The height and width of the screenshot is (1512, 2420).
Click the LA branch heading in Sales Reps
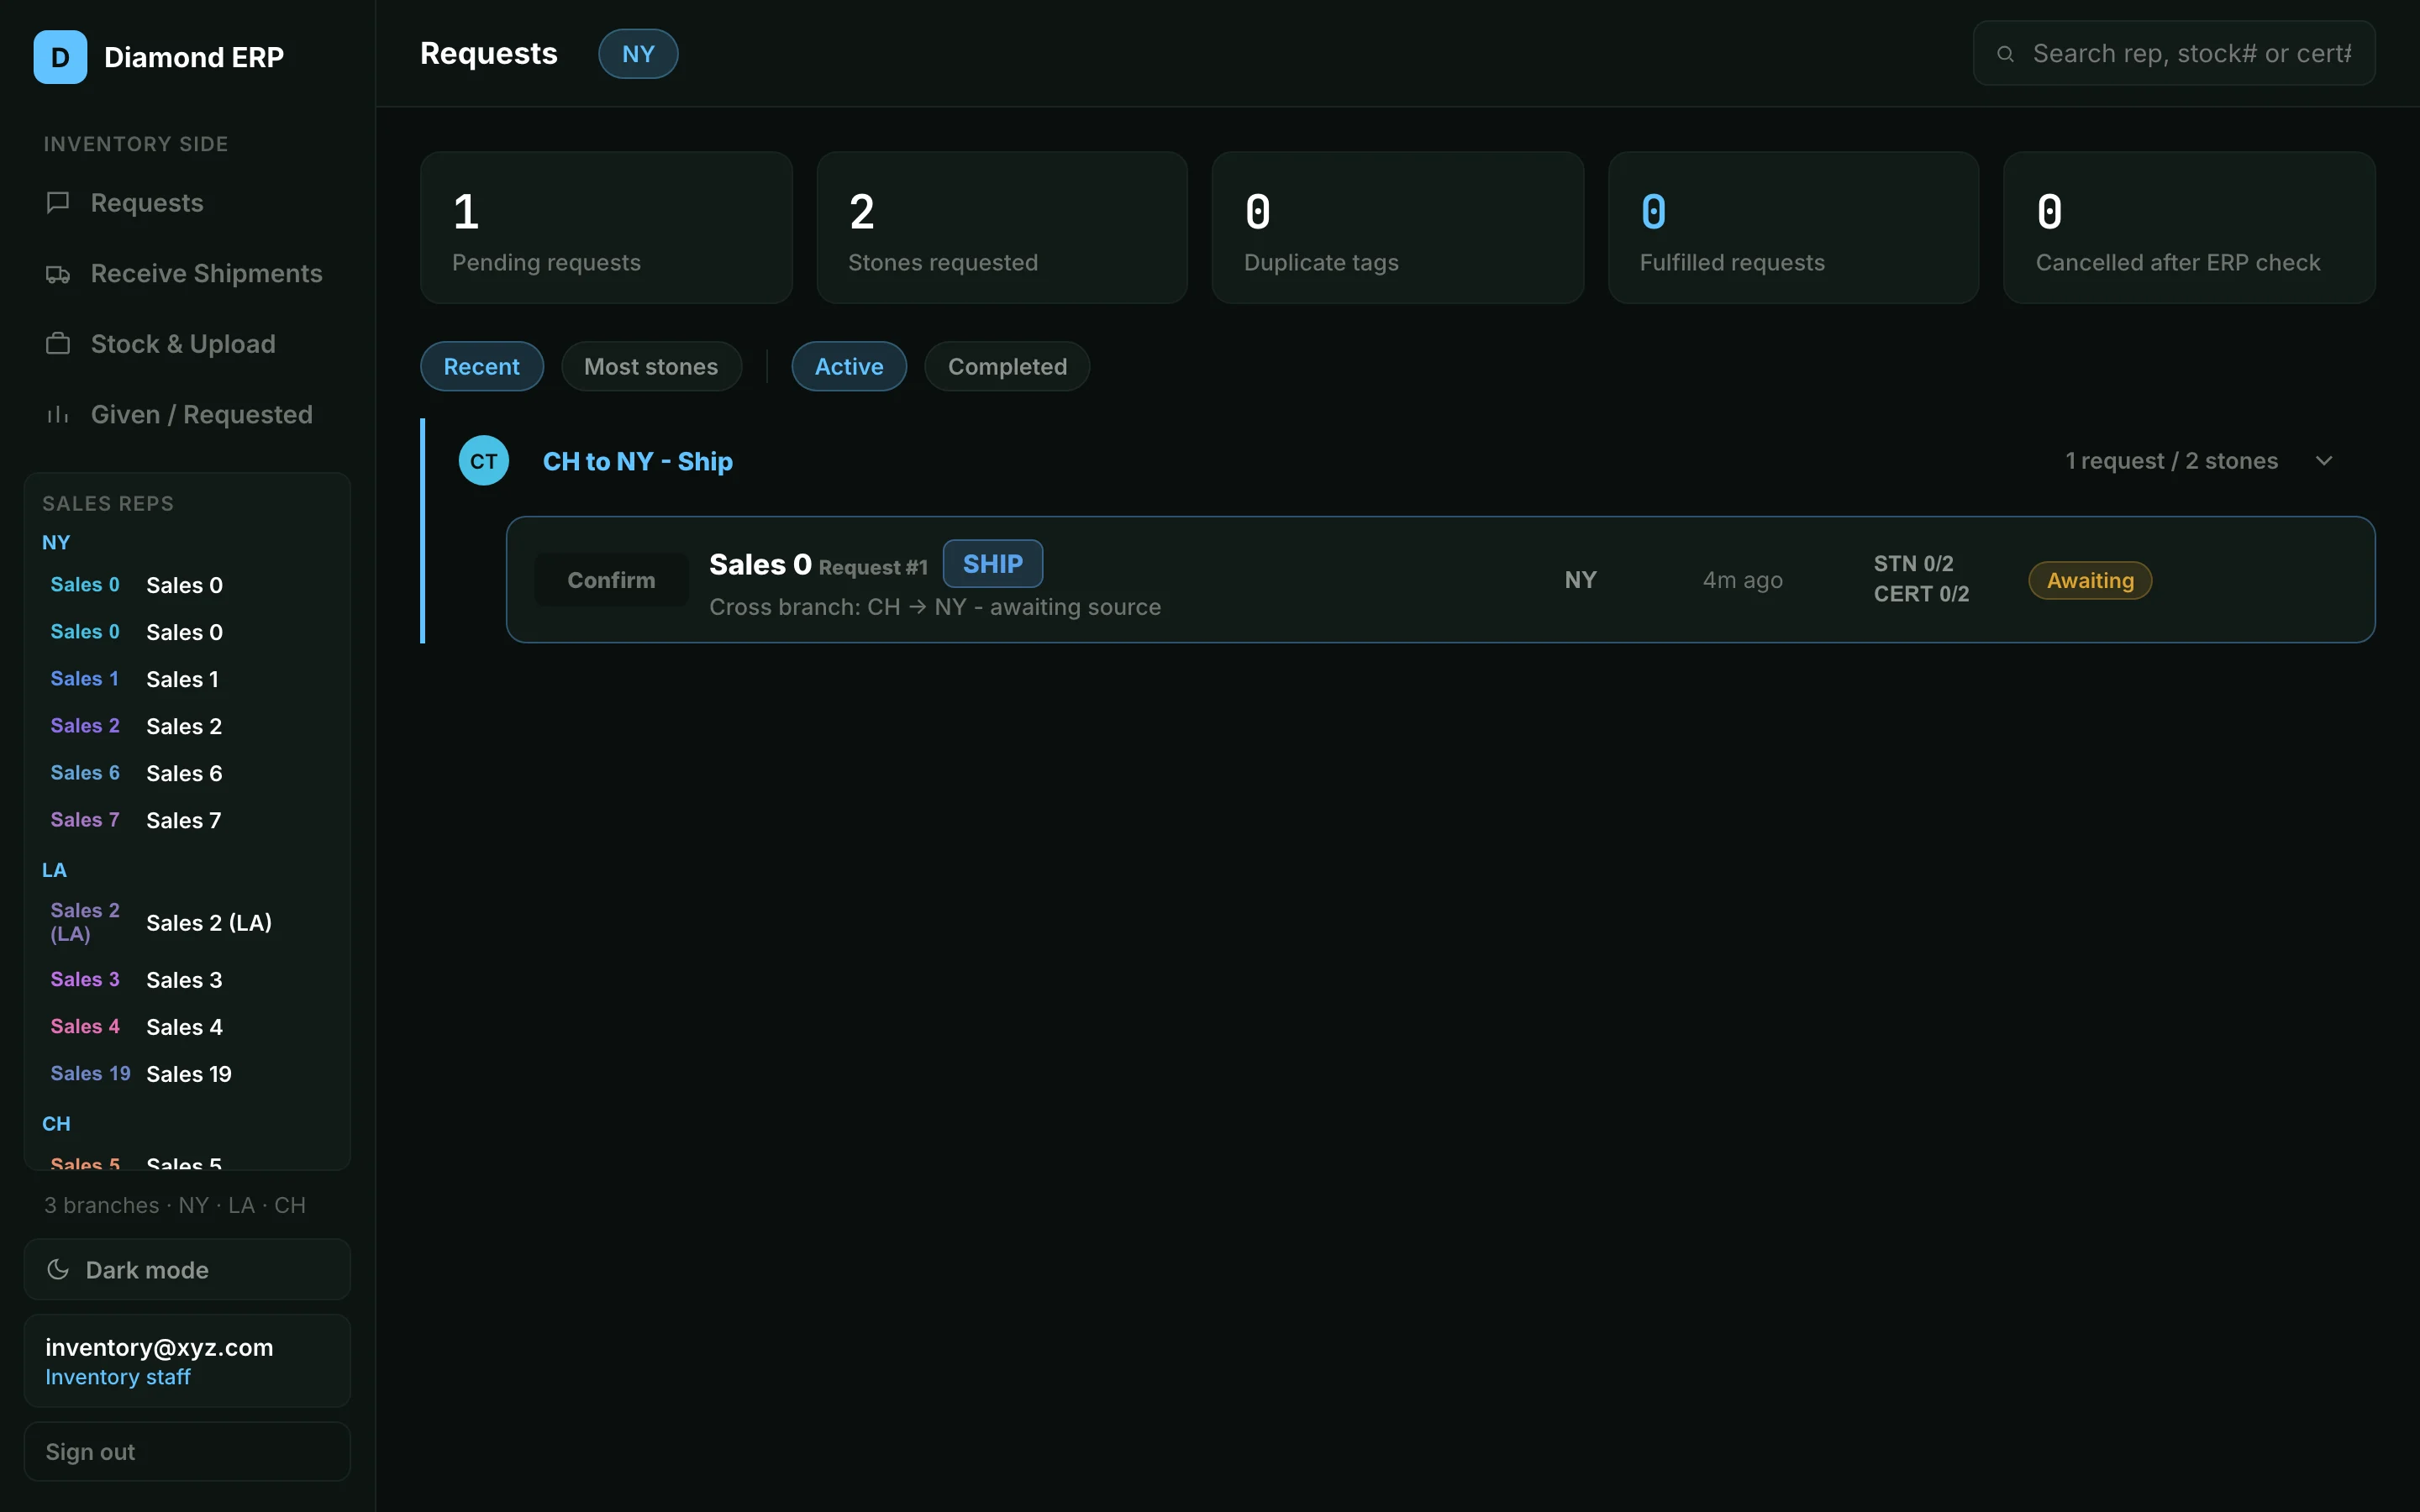pyautogui.click(x=54, y=870)
